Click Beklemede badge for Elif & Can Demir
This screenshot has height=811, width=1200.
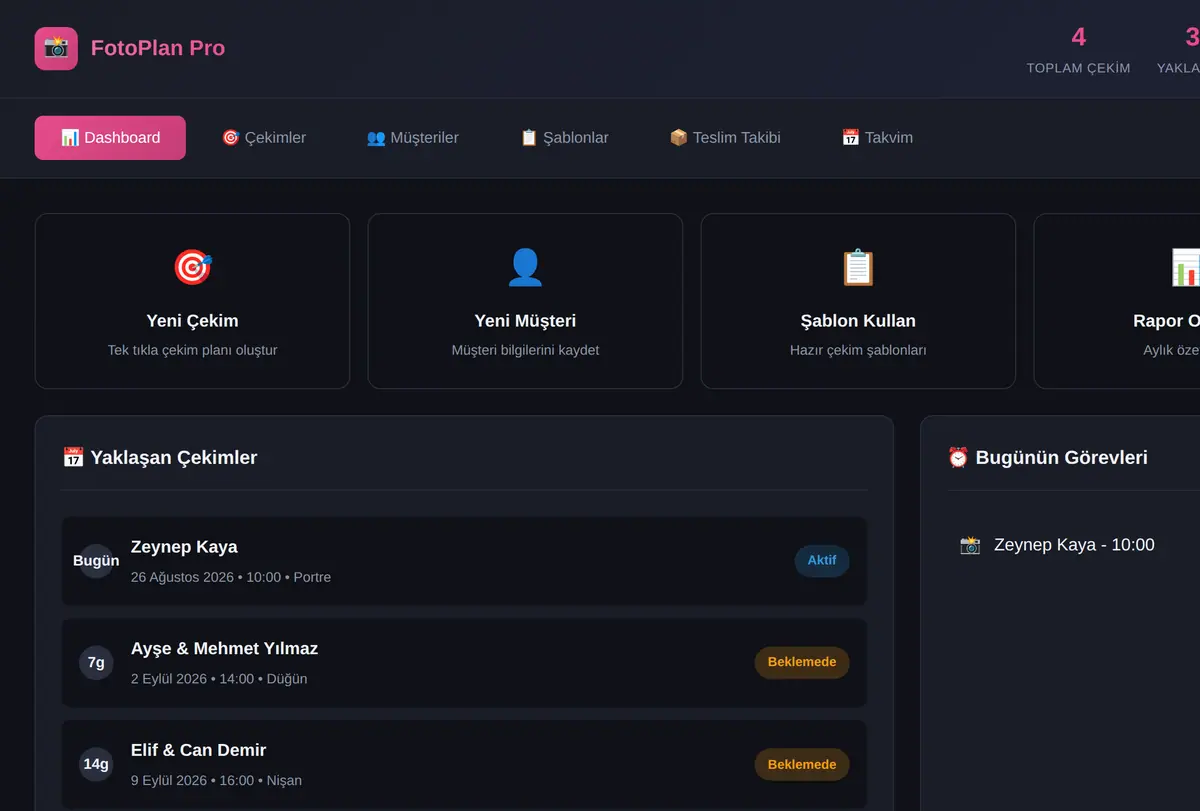802,764
